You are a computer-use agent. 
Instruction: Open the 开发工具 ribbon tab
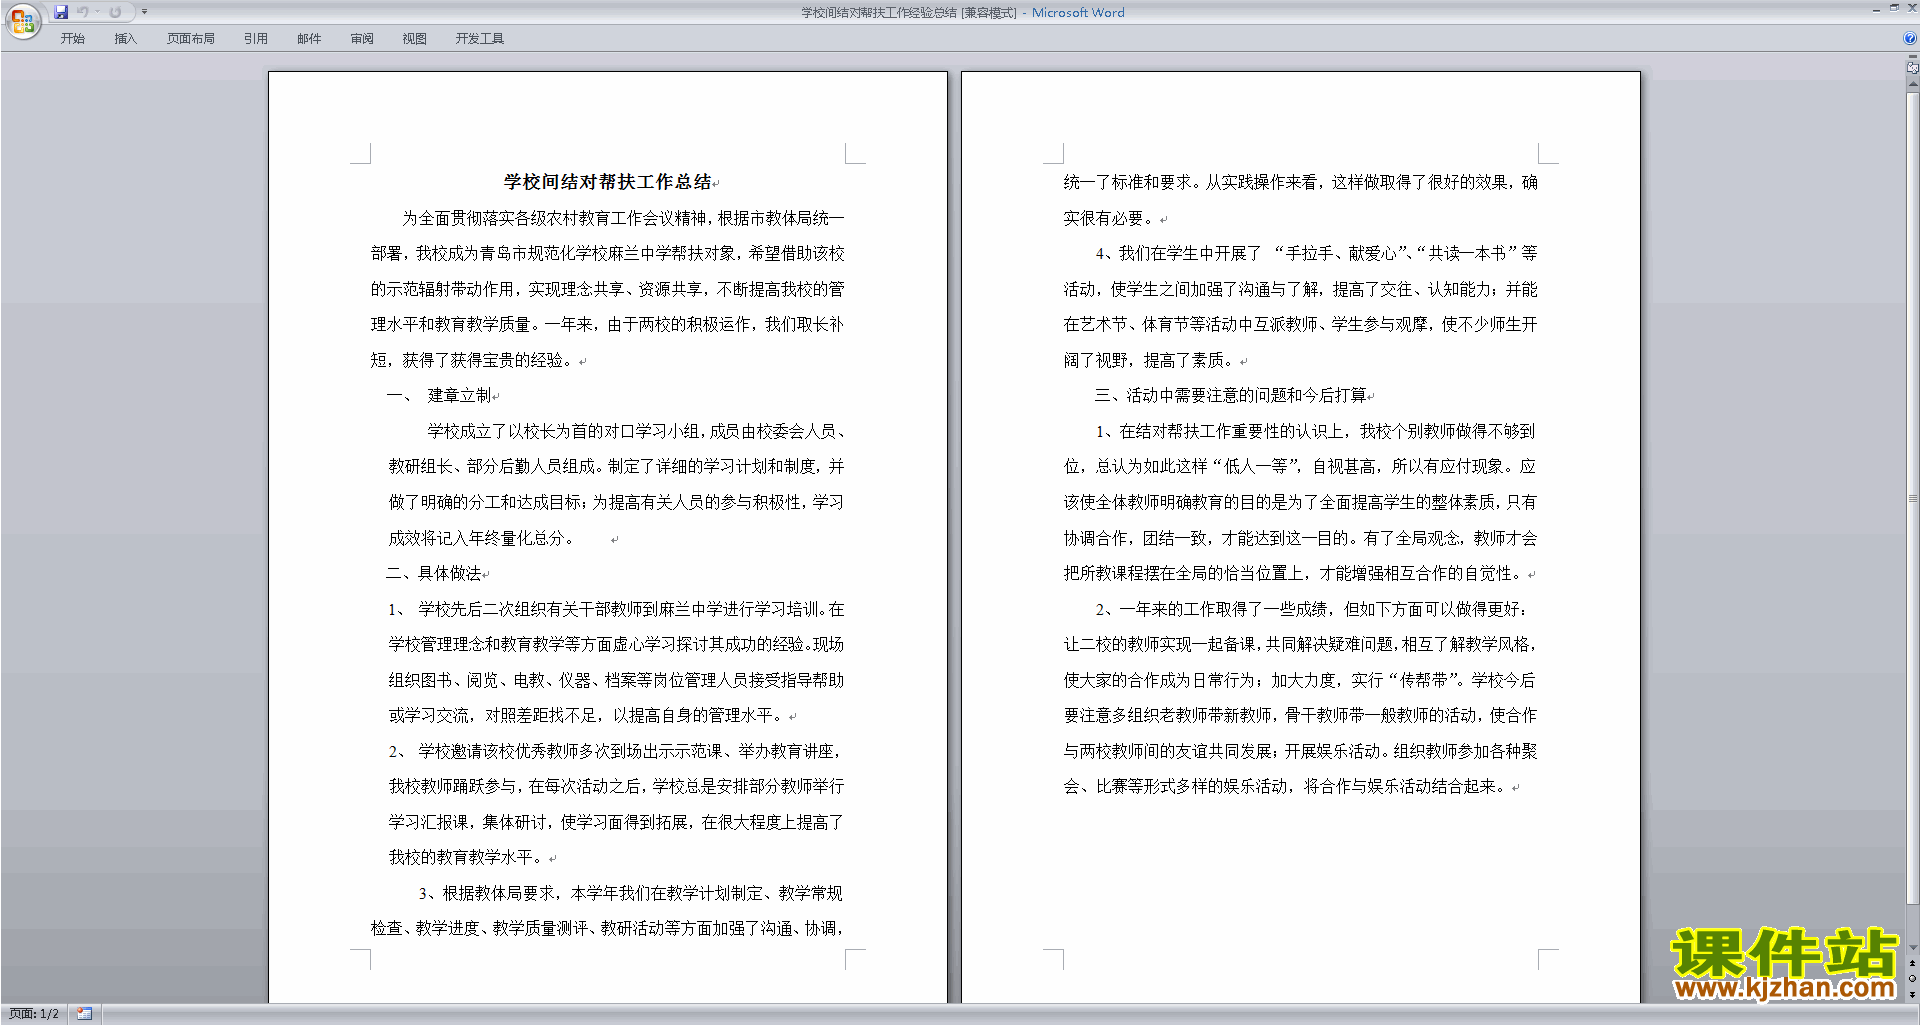click(x=480, y=39)
